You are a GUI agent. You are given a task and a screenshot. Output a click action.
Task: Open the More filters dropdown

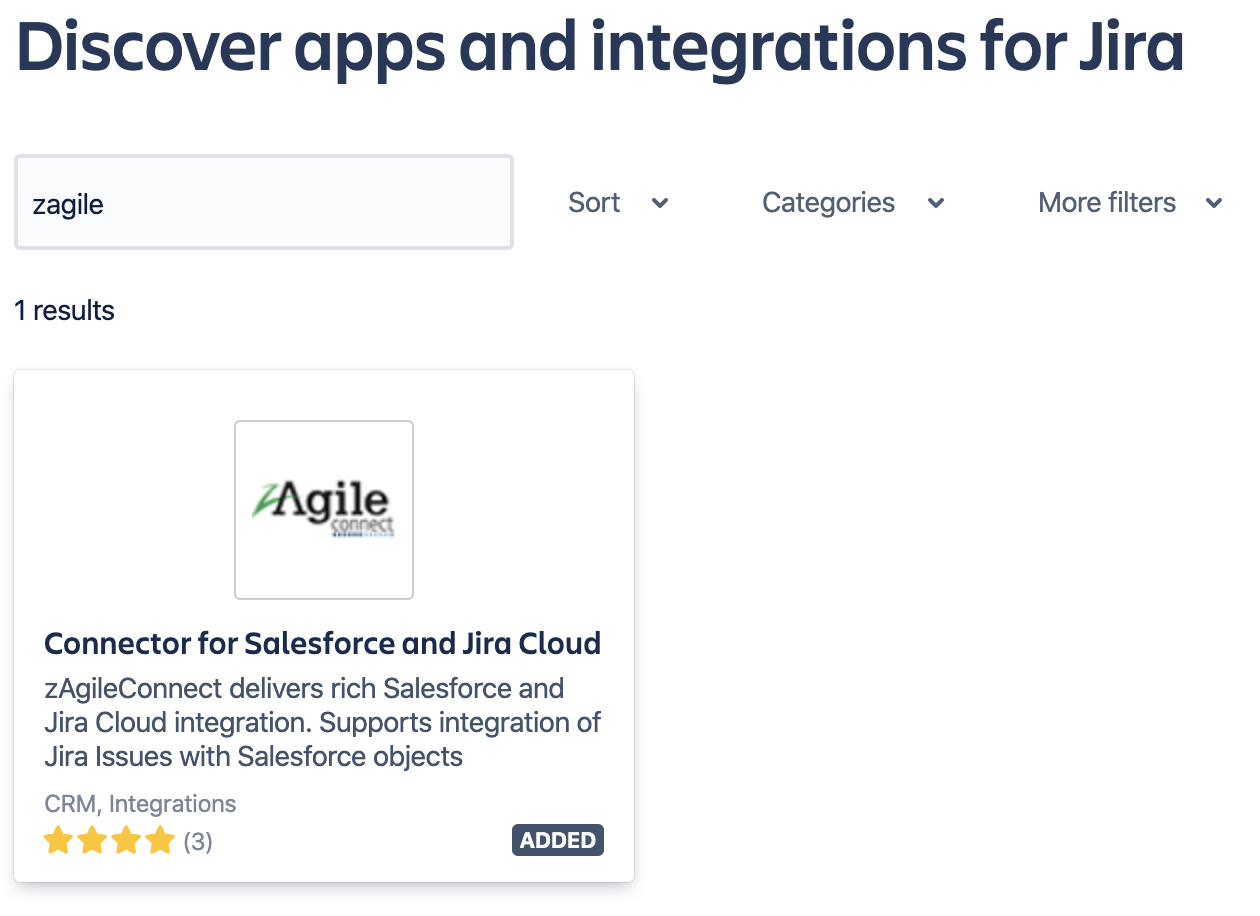[x=1107, y=203]
